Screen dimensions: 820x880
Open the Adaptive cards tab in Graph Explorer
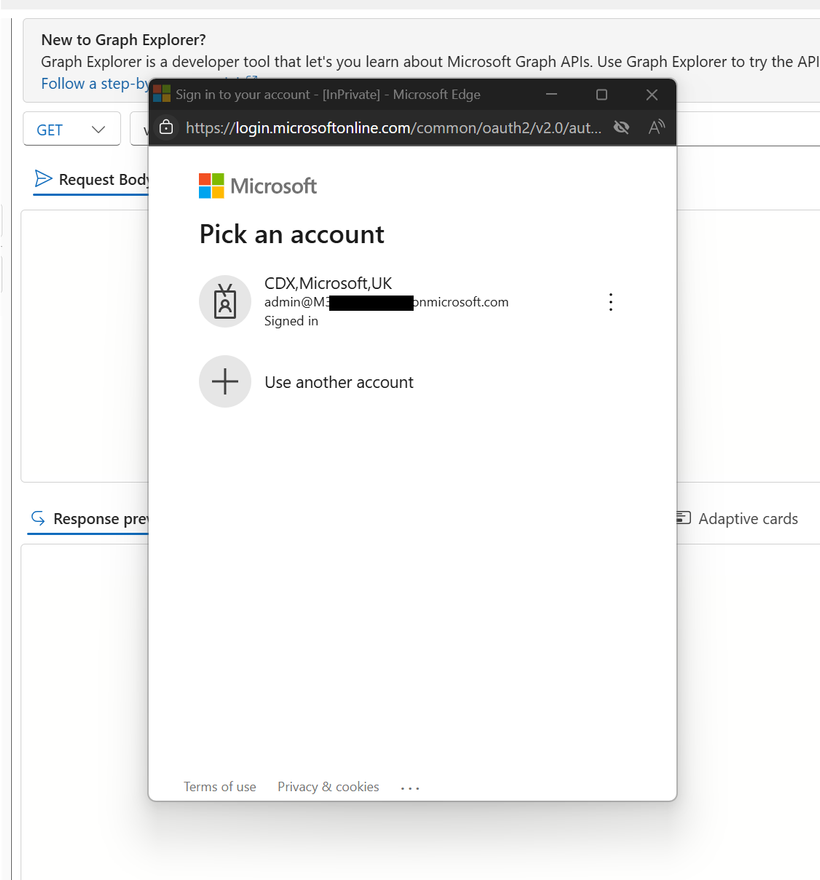coord(737,519)
